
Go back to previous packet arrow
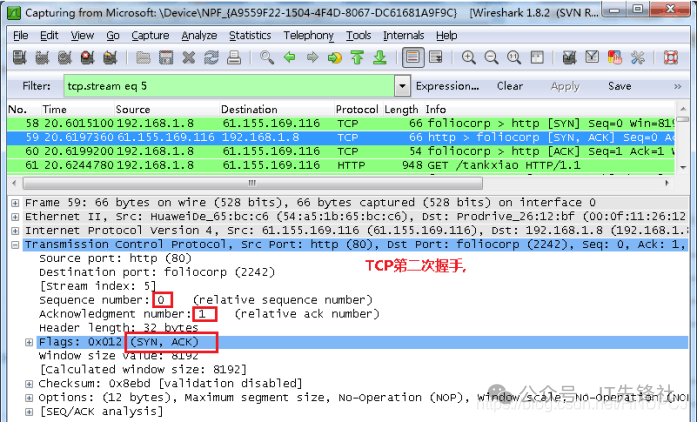290,58
